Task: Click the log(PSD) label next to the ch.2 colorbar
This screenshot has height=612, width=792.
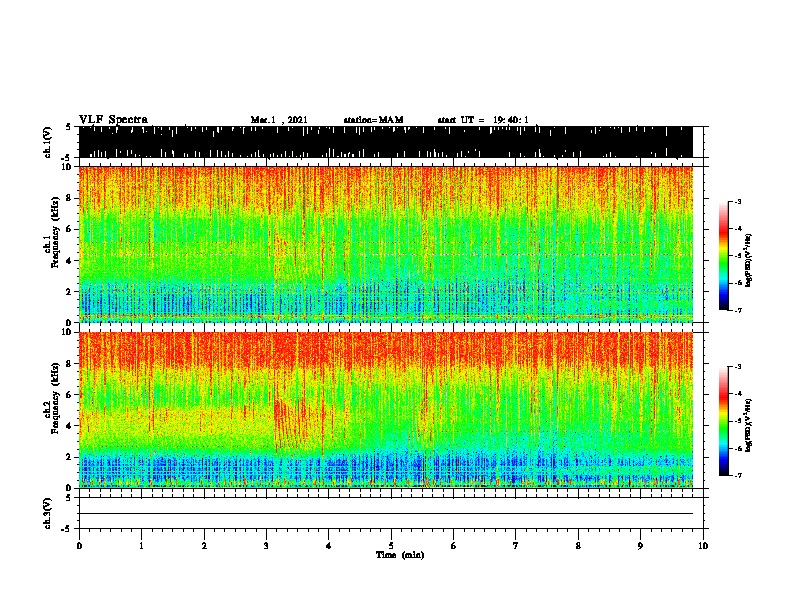Action: coord(748,425)
